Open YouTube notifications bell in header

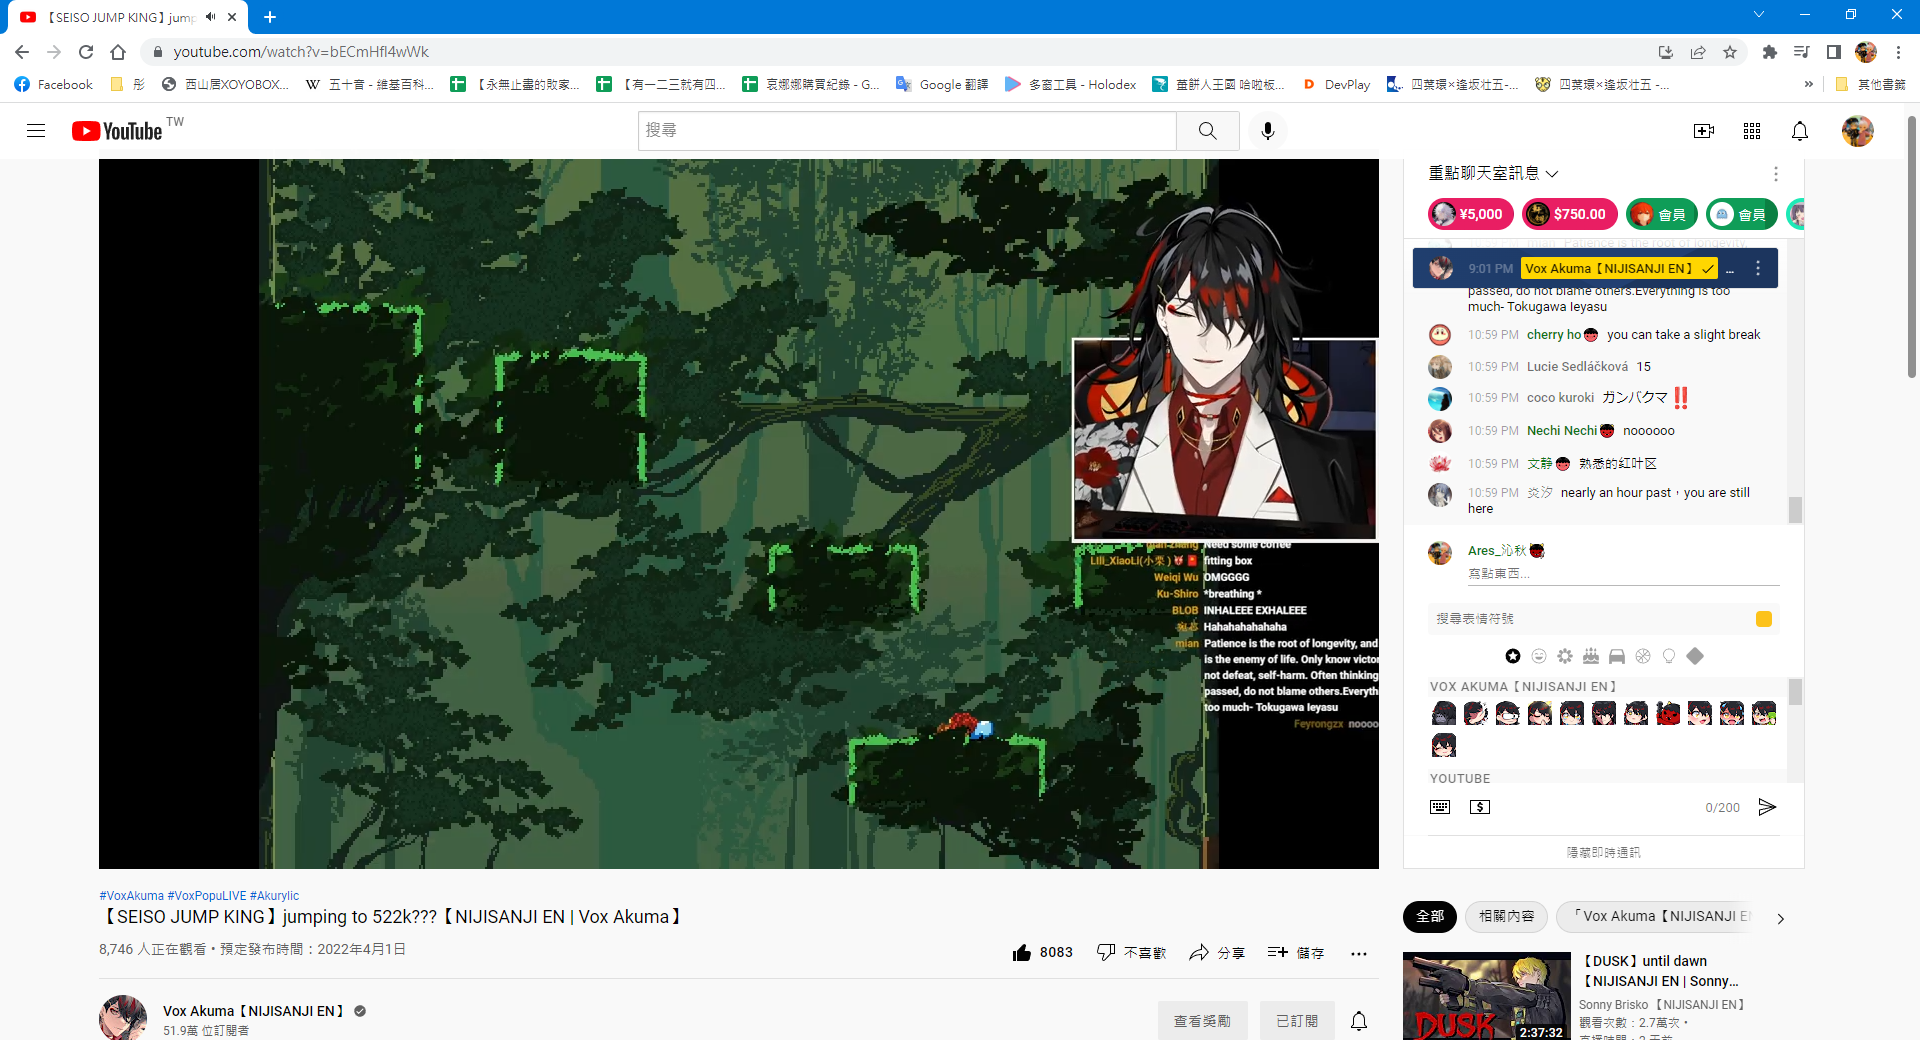(1800, 131)
